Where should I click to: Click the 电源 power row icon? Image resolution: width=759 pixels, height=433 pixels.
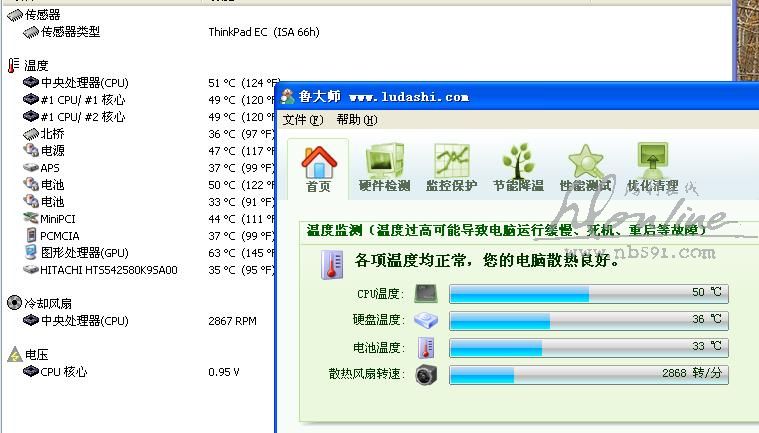tap(31, 150)
